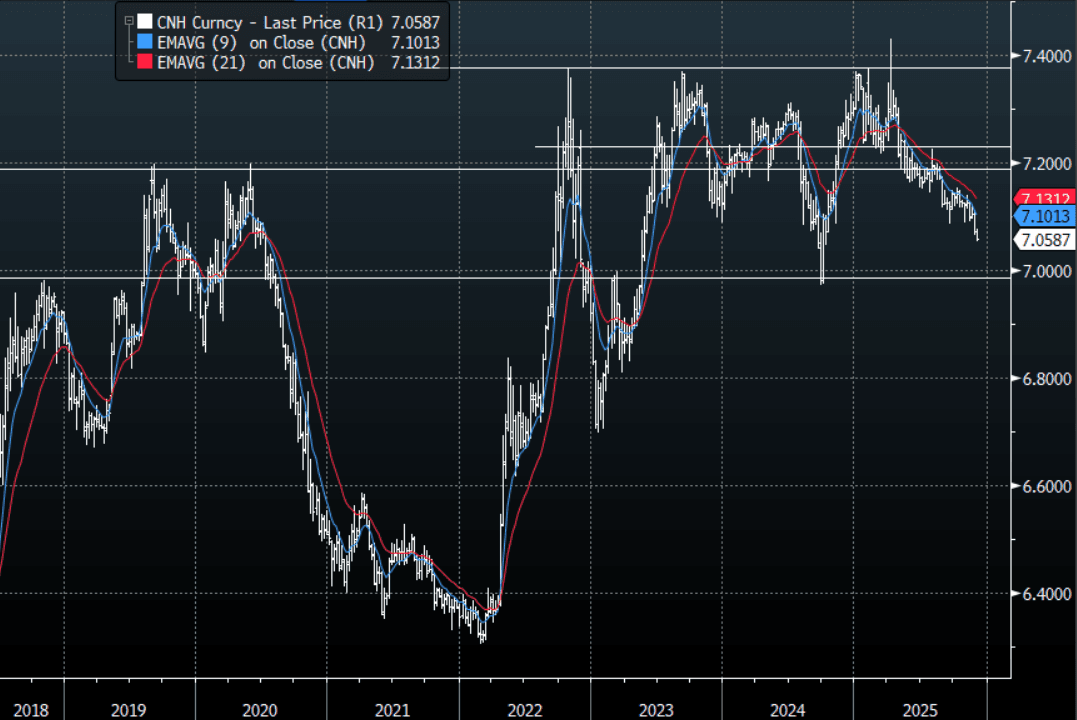Collapse the legend tree expander box

pos(128,20)
